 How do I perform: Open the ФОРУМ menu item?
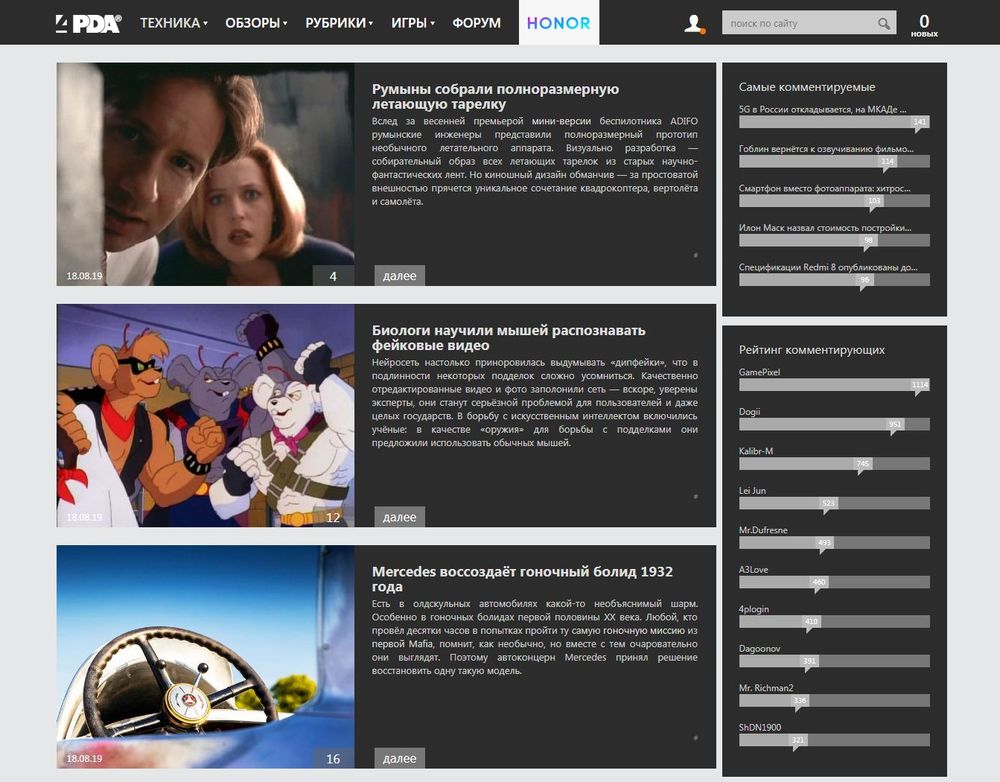[x=476, y=23]
